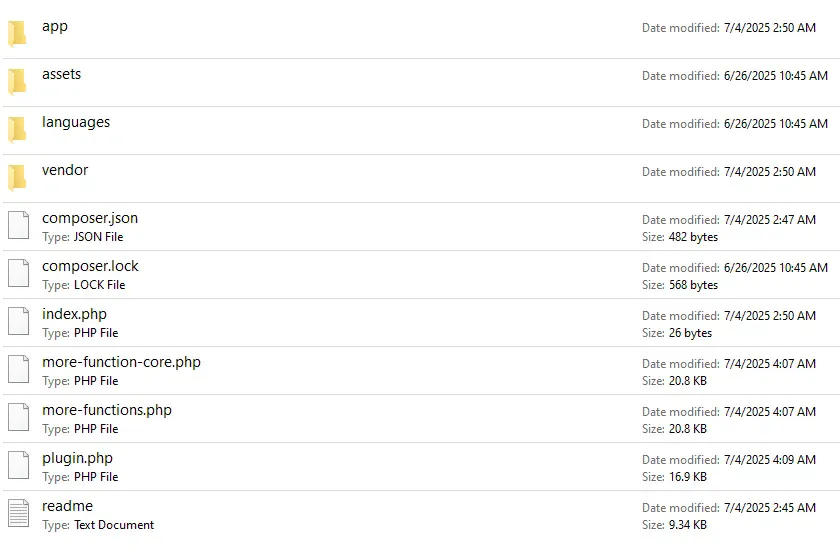Click the languages folder icon
Screen dimensions: 840x558
click(17, 130)
